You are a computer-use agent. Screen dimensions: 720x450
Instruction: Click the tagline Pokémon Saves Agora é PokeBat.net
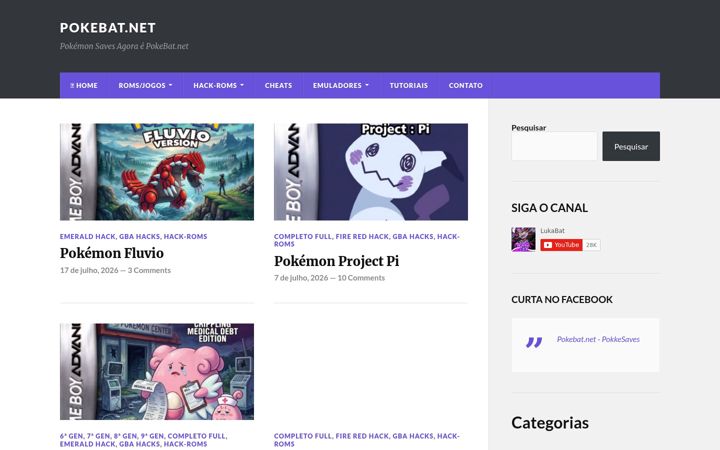(x=124, y=46)
